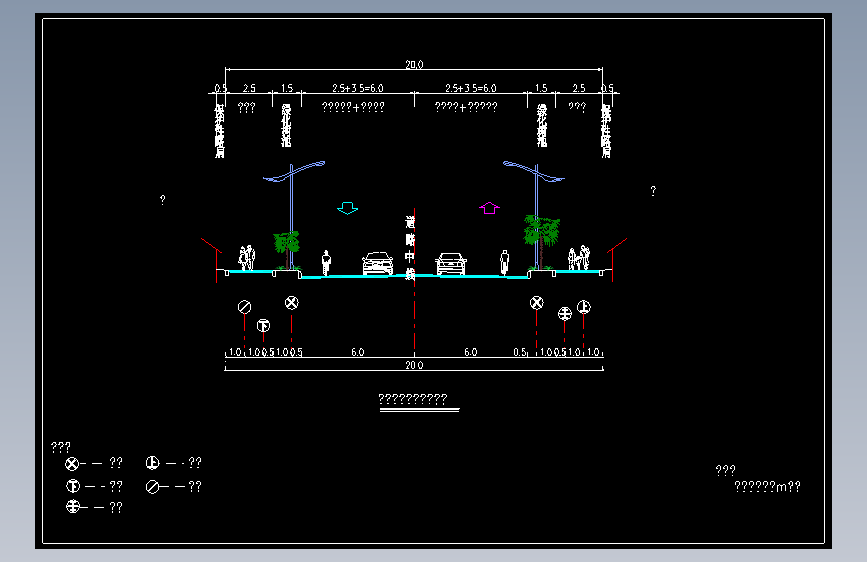Viewport: 867px width, 562px height.
Task: Select the circled T pipe symbol under the section
Action: coord(263,325)
